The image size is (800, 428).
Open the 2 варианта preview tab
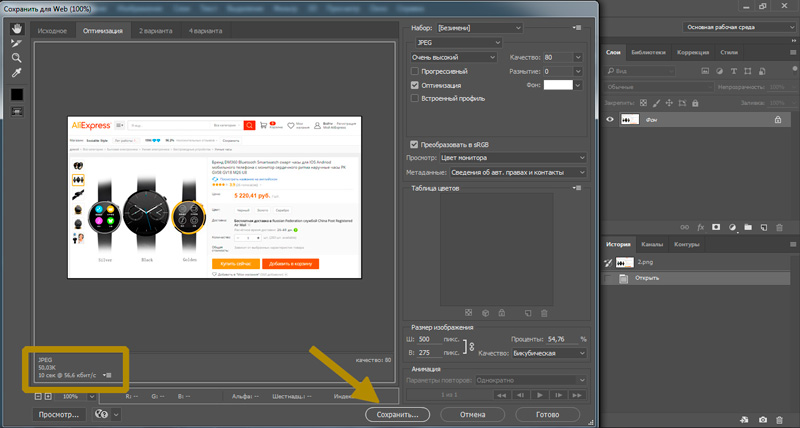coord(154,32)
